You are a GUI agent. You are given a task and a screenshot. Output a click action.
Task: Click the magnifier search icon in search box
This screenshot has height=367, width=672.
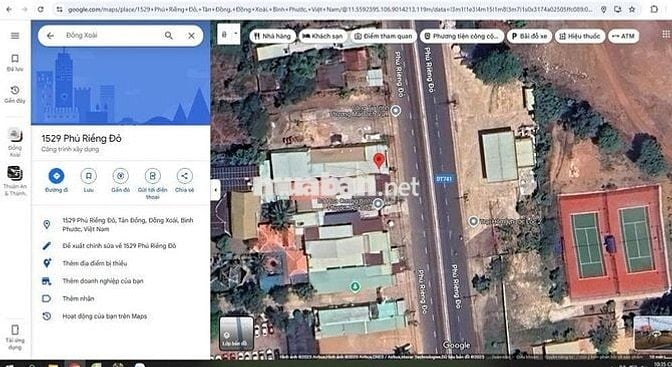[169, 36]
